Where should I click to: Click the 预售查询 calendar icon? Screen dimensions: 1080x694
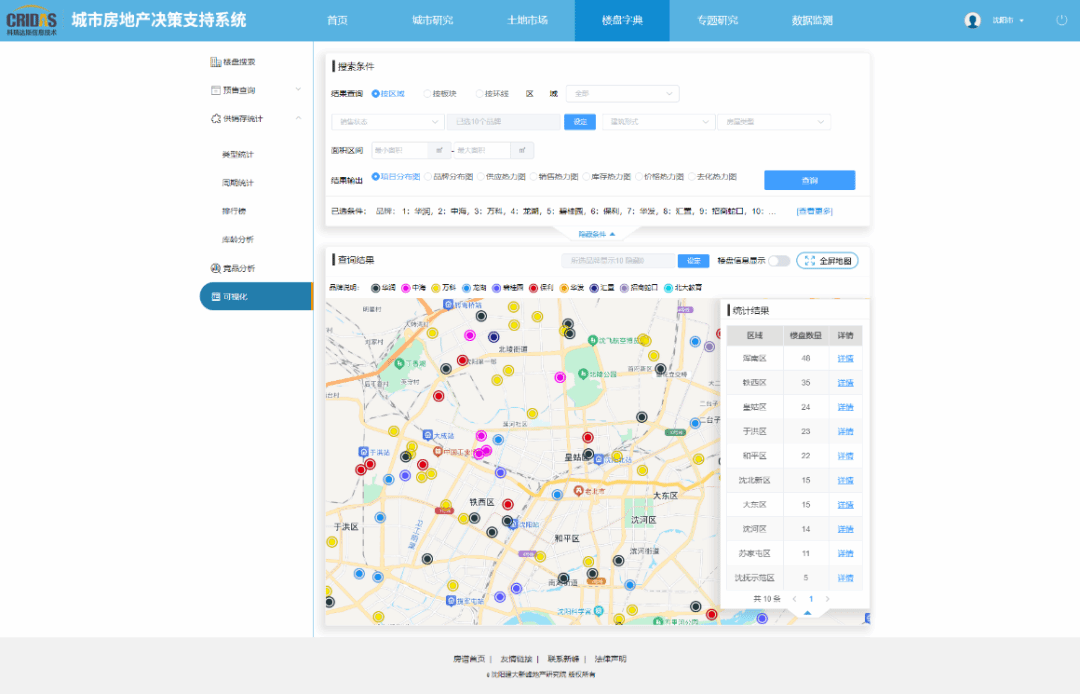215,90
